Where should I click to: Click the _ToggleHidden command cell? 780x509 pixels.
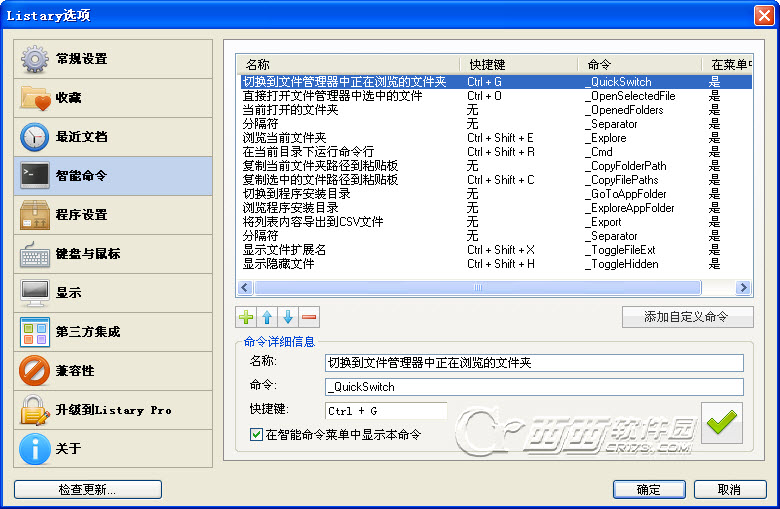pos(622,264)
